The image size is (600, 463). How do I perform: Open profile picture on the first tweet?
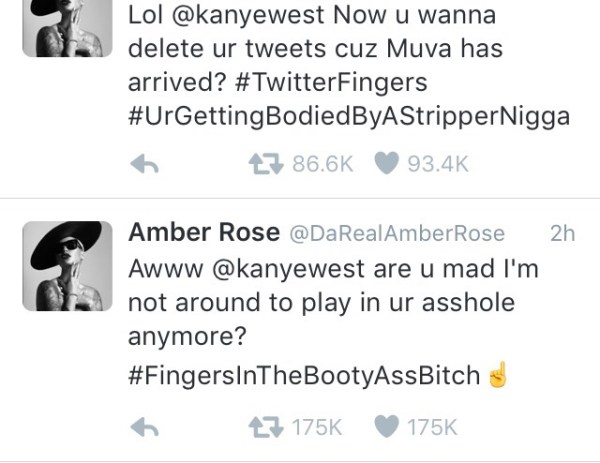[67, 28]
